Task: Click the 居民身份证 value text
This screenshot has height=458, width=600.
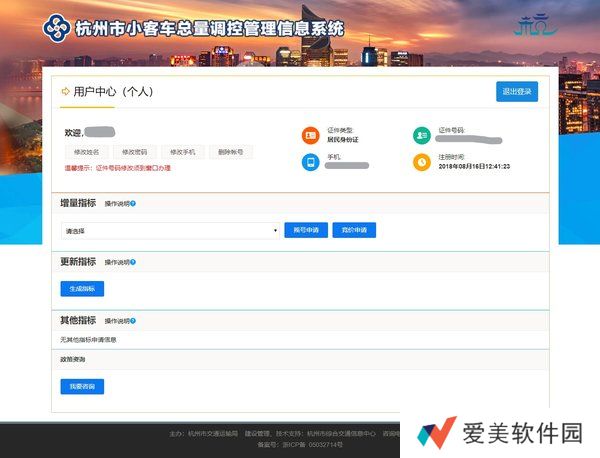Action: (x=343, y=140)
